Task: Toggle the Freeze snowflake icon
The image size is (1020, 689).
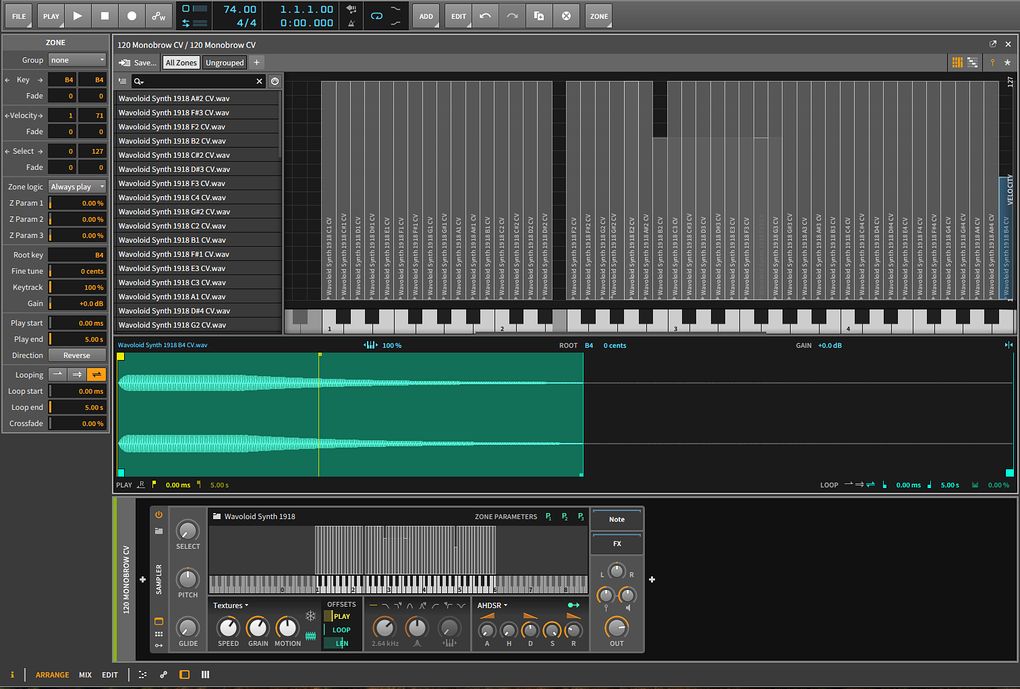Action: coord(310,616)
